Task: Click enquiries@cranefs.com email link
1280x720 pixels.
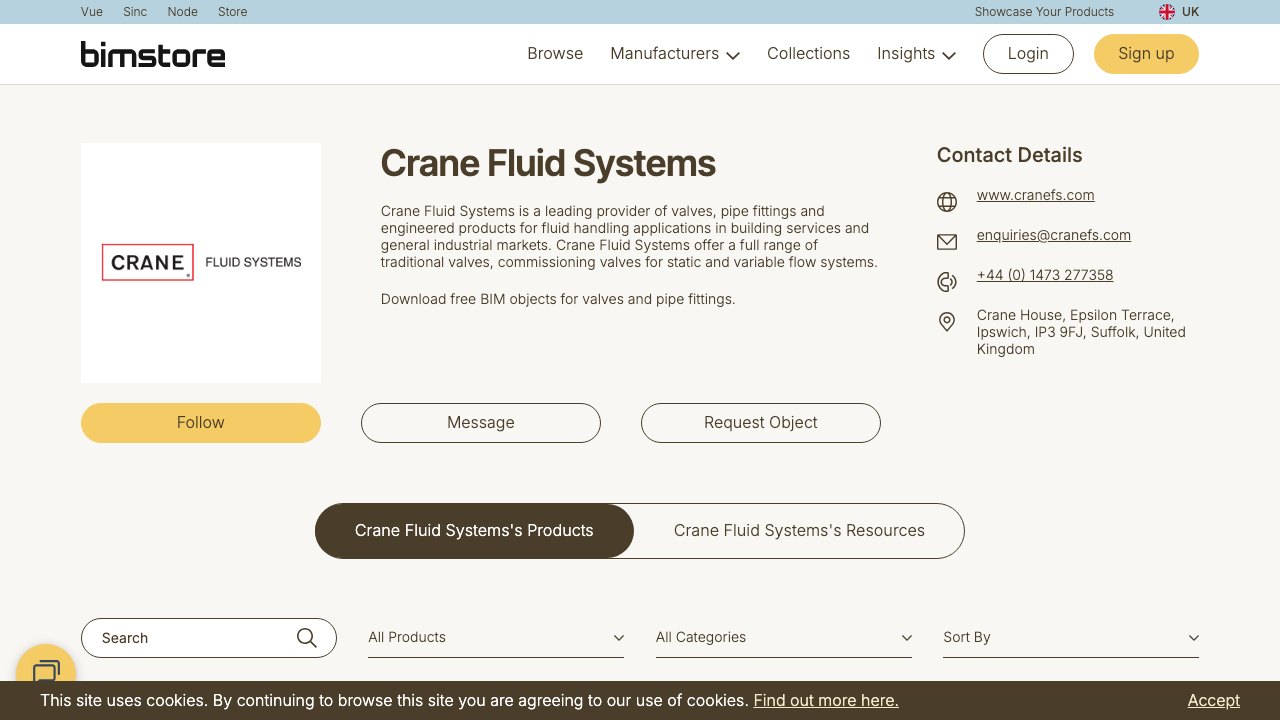Action: (1054, 235)
